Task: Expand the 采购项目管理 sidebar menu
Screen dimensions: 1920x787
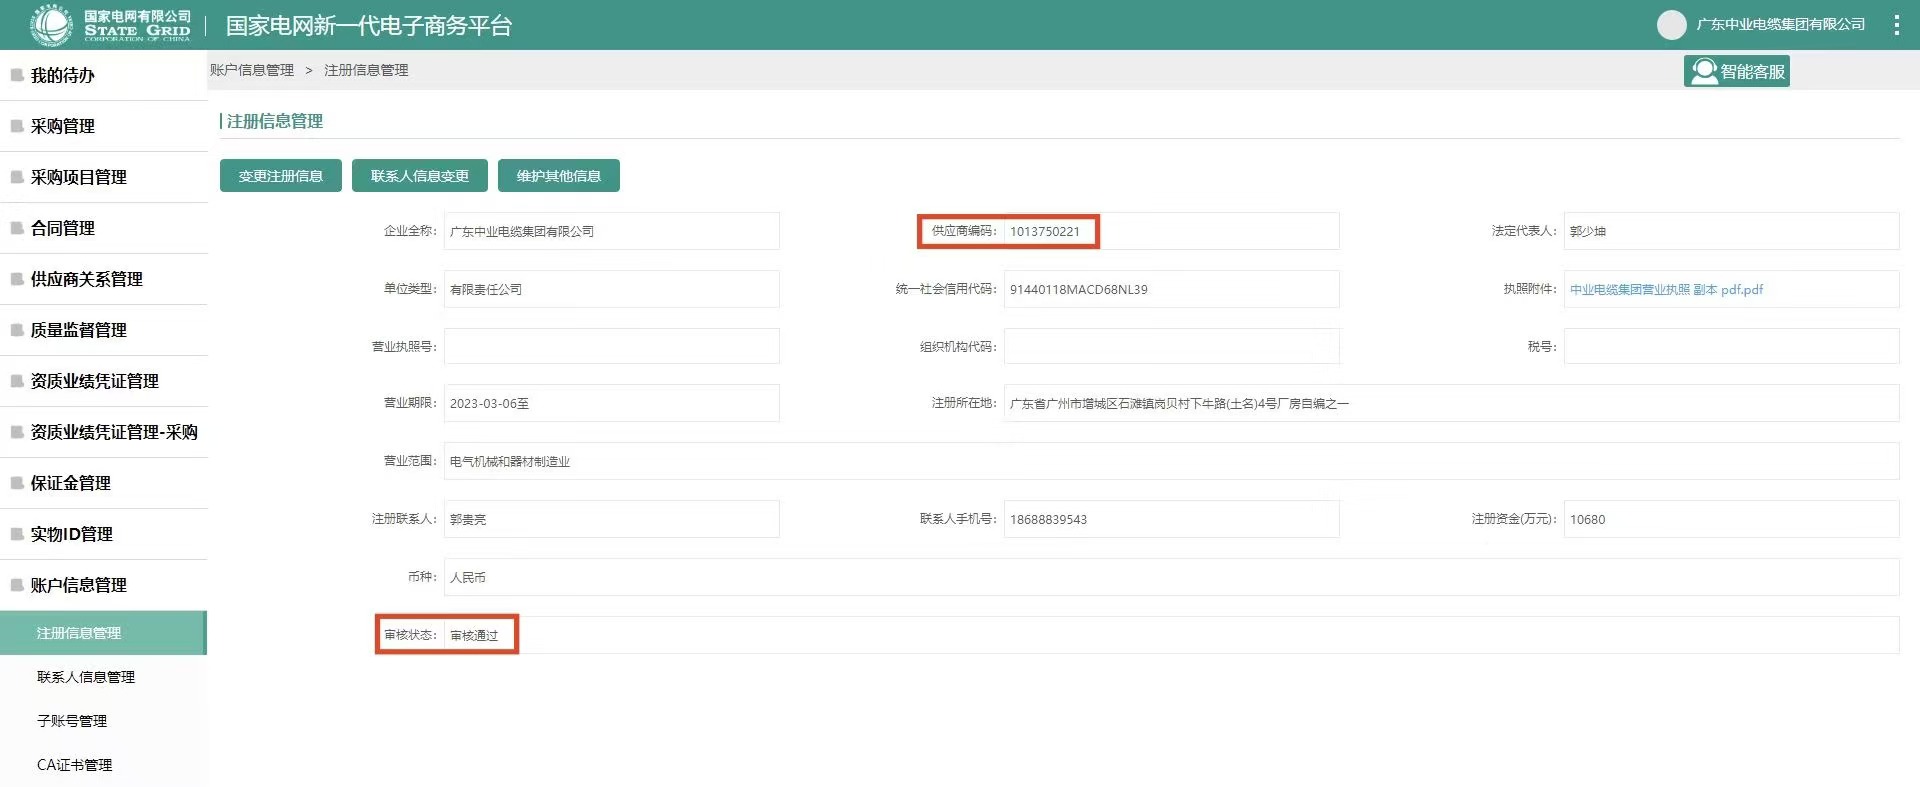Action: click(104, 177)
